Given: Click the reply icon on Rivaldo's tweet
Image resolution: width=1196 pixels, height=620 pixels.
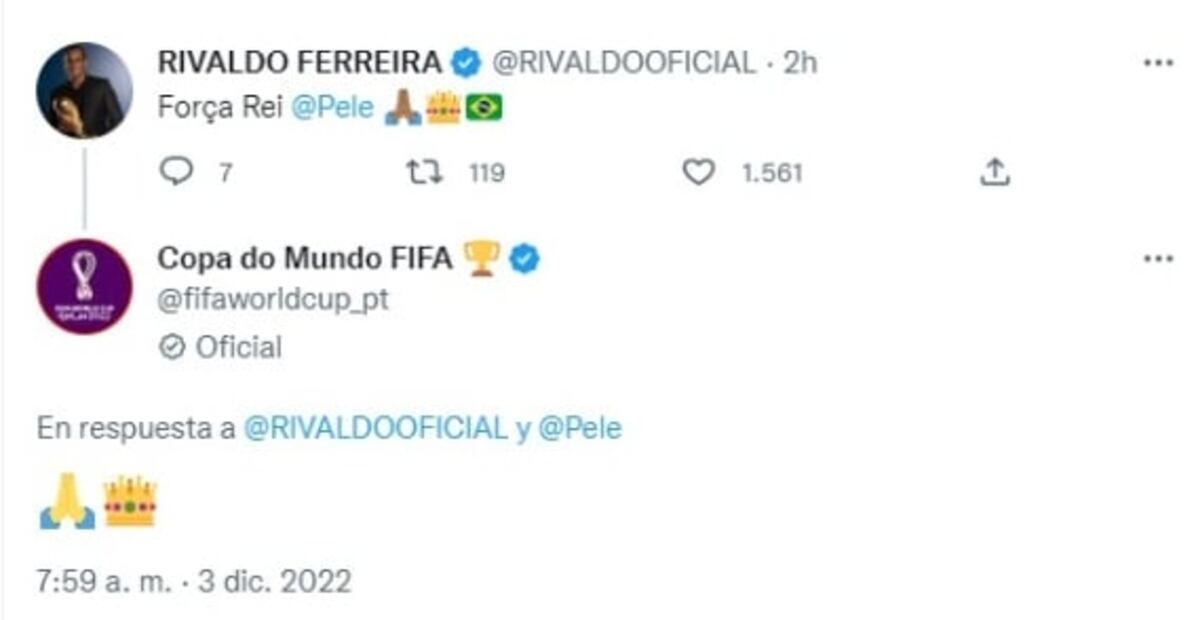Looking at the screenshot, I should coord(176,173).
